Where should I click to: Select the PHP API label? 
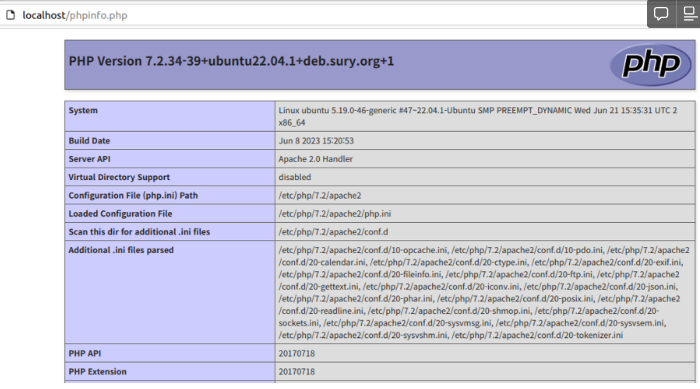pyautogui.click(x=85, y=354)
